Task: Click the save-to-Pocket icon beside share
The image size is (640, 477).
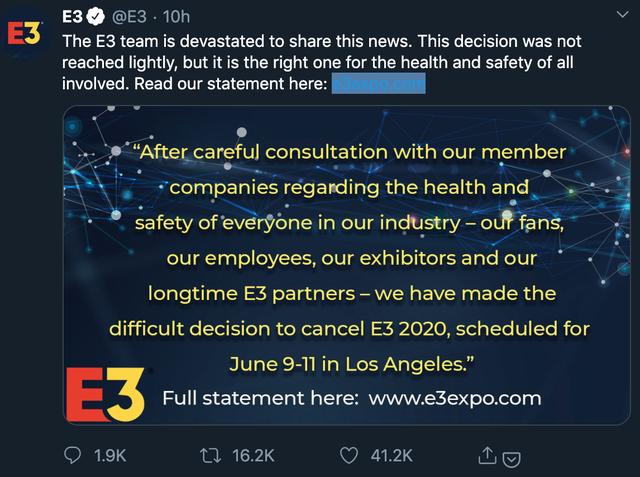Action: [510, 459]
